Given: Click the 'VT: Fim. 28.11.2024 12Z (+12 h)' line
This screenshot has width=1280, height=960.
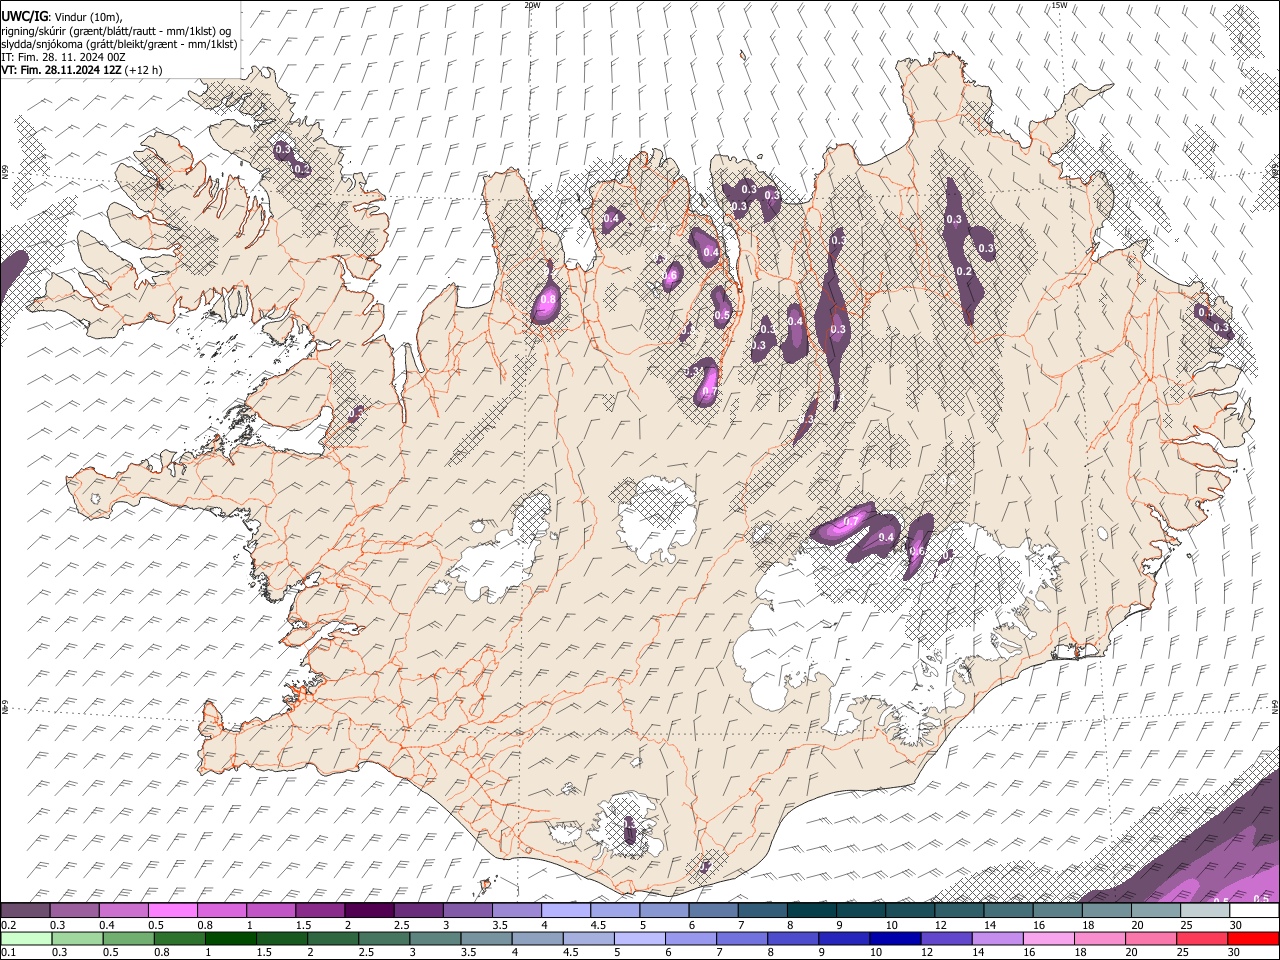Looking at the screenshot, I should pyautogui.click(x=81, y=70).
